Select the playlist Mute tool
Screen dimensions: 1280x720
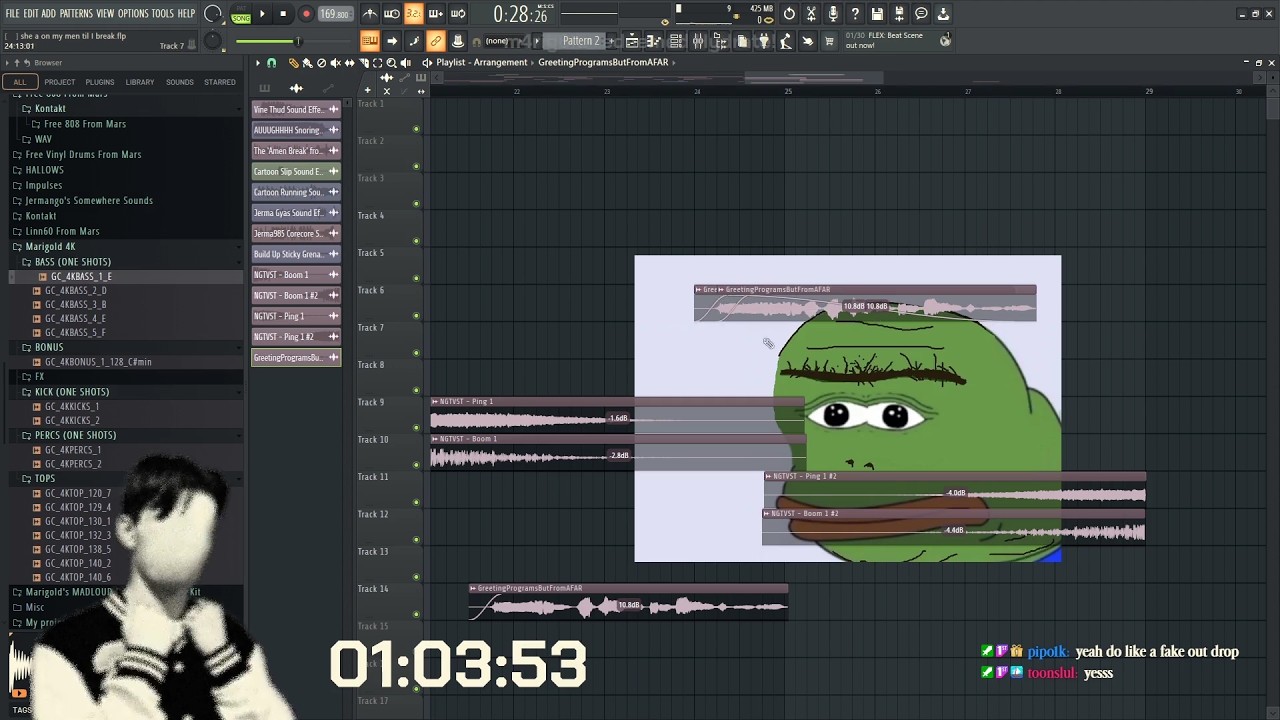coord(335,62)
